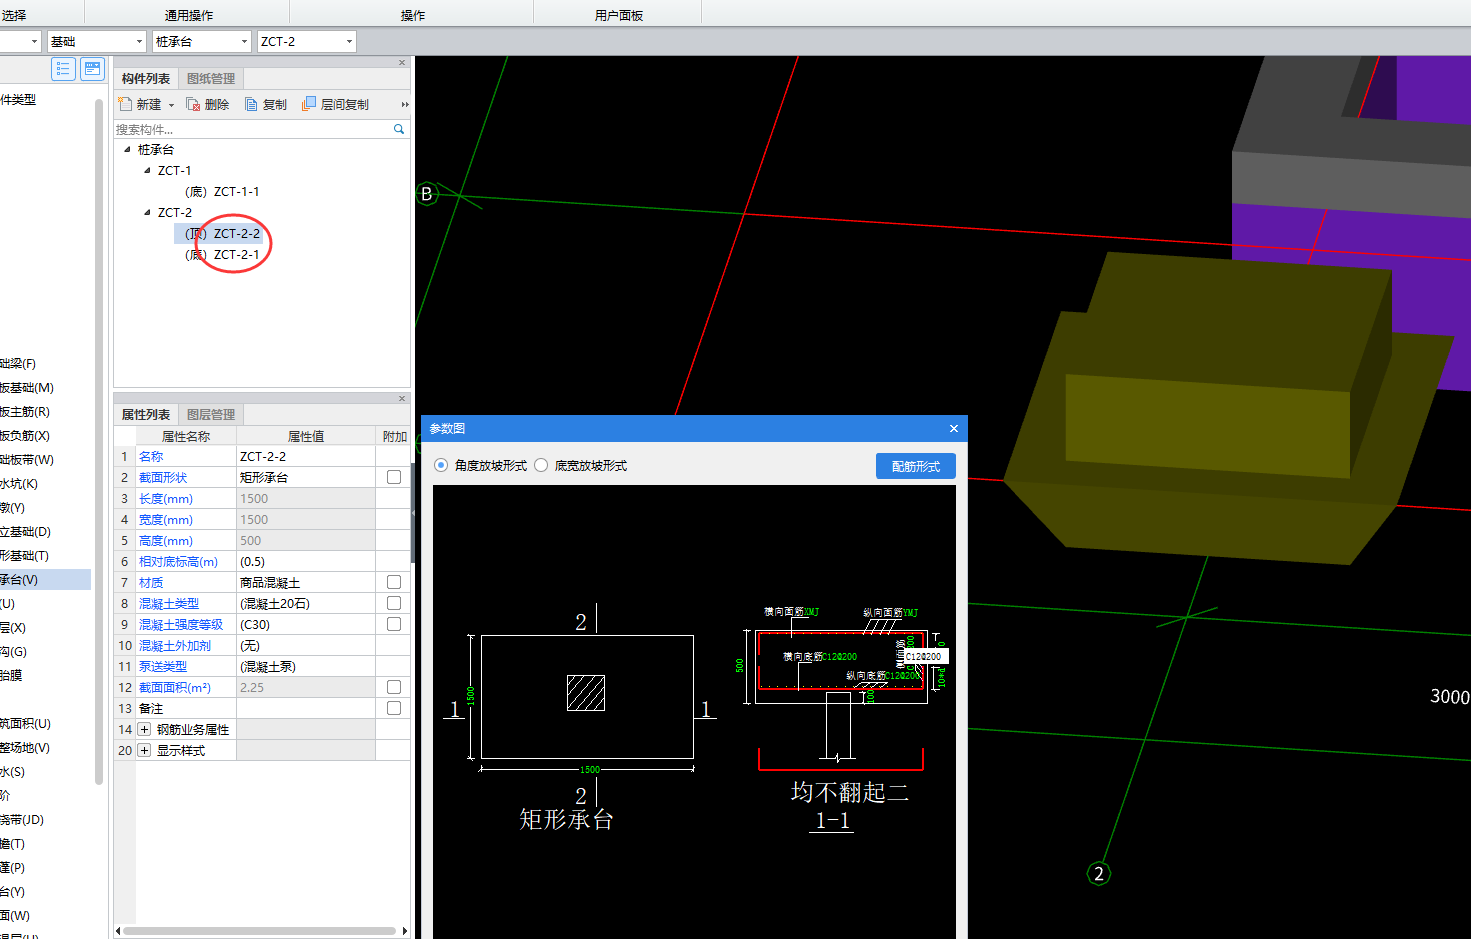Screen dimensions: 1471x939
Task: Toggle the 混凝土强度等级 additional checkbox
Action: click(x=394, y=624)
